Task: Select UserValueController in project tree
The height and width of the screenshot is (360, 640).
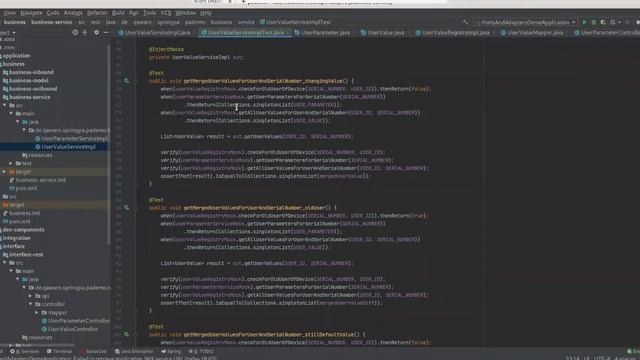Action: tap(70, 329)
